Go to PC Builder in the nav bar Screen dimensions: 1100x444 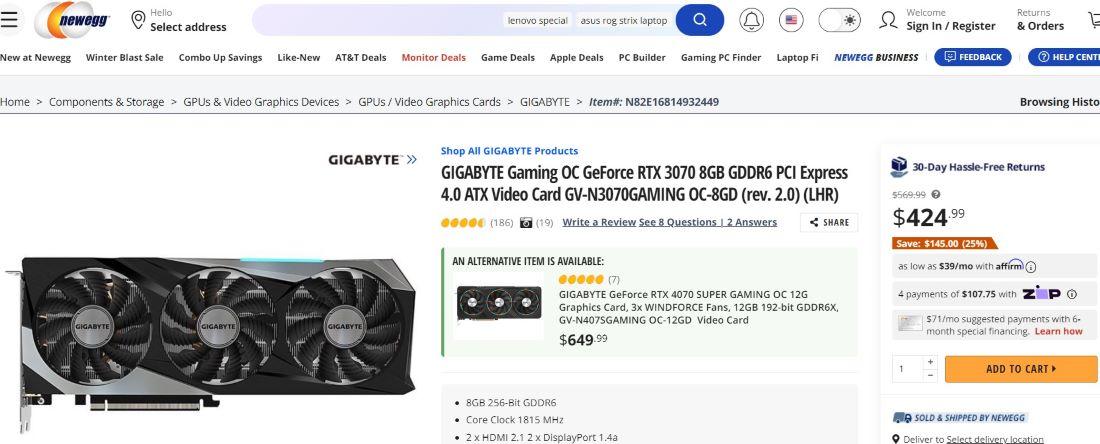(x=642, y=58)
